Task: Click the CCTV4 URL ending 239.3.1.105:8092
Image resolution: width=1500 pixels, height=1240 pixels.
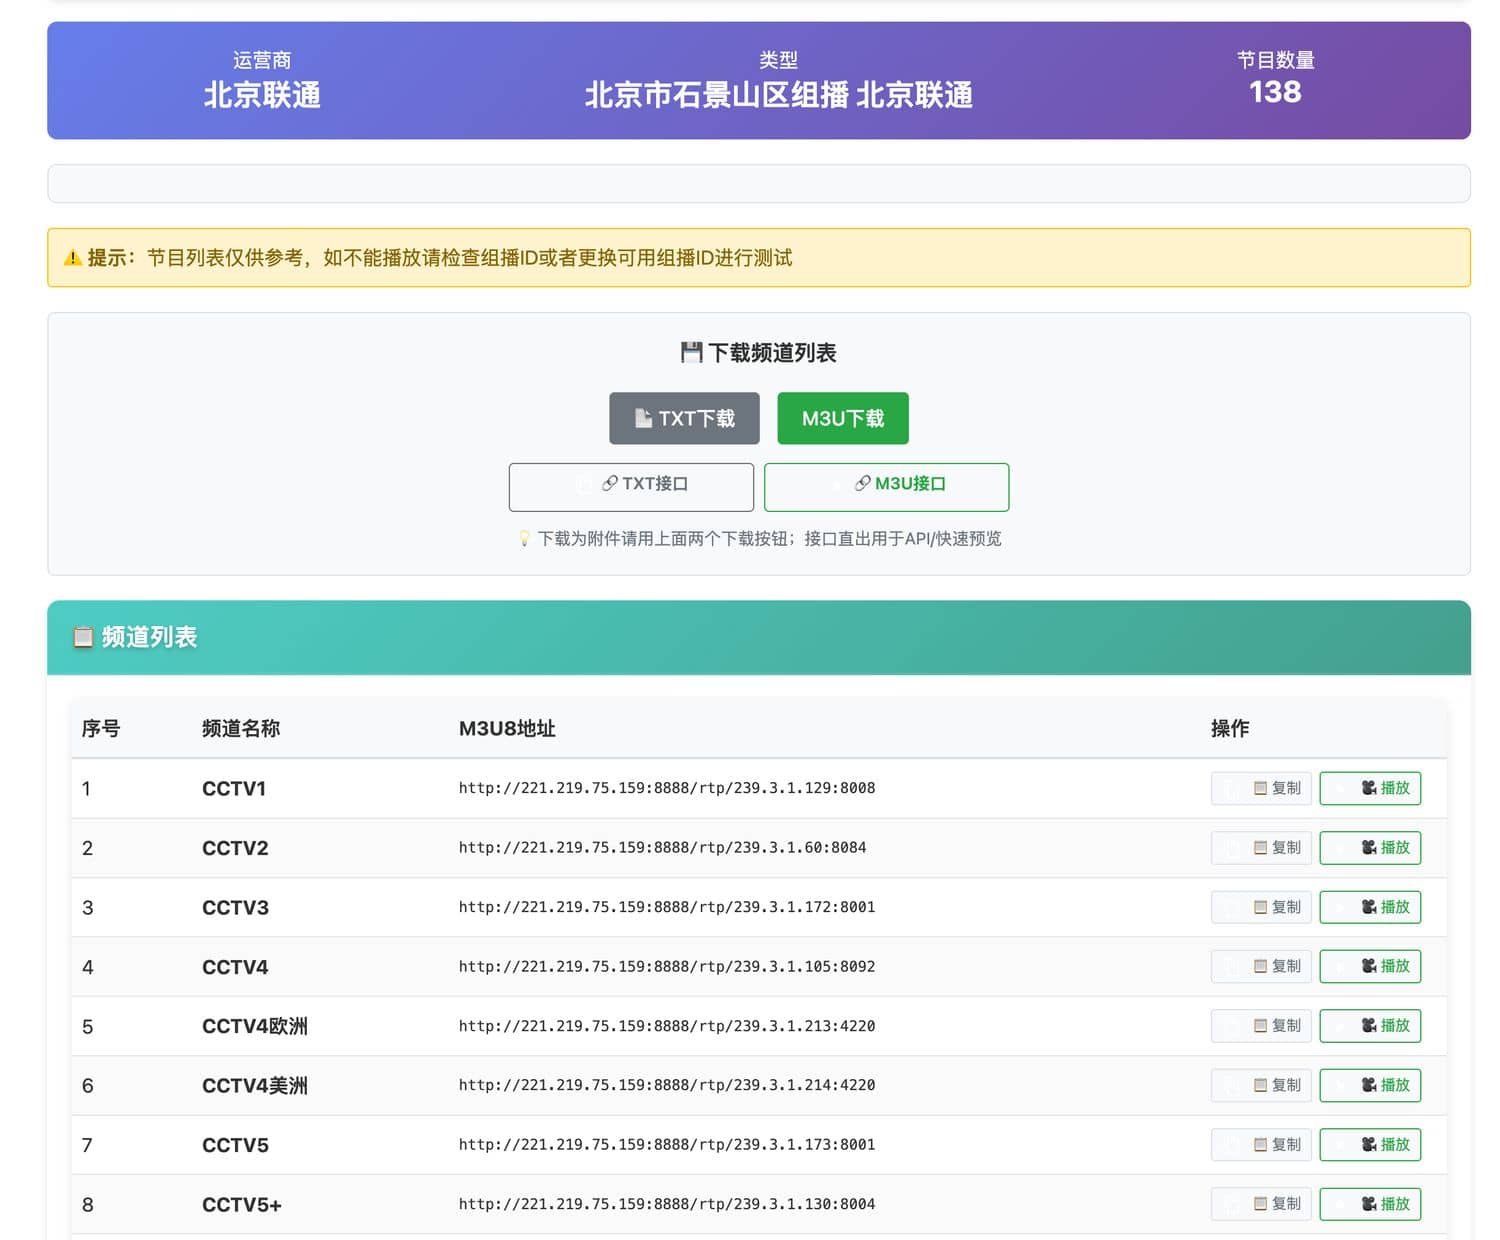Action: 667,966
